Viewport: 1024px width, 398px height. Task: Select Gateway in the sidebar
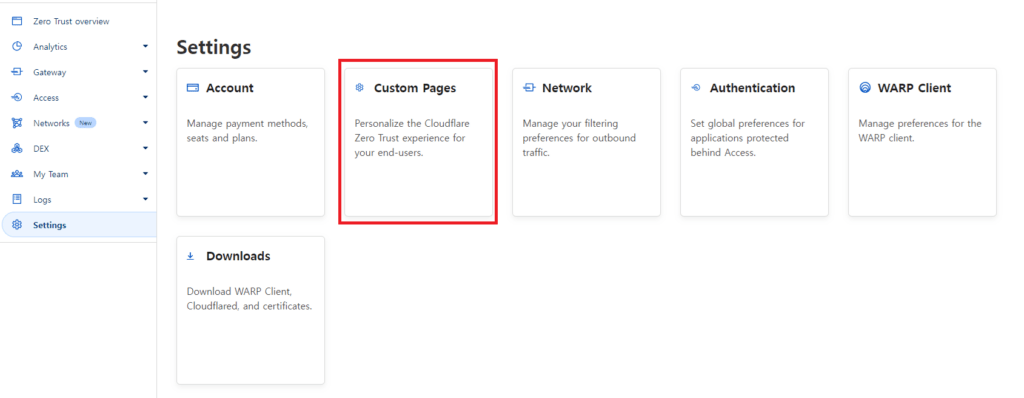click(50, 73)
